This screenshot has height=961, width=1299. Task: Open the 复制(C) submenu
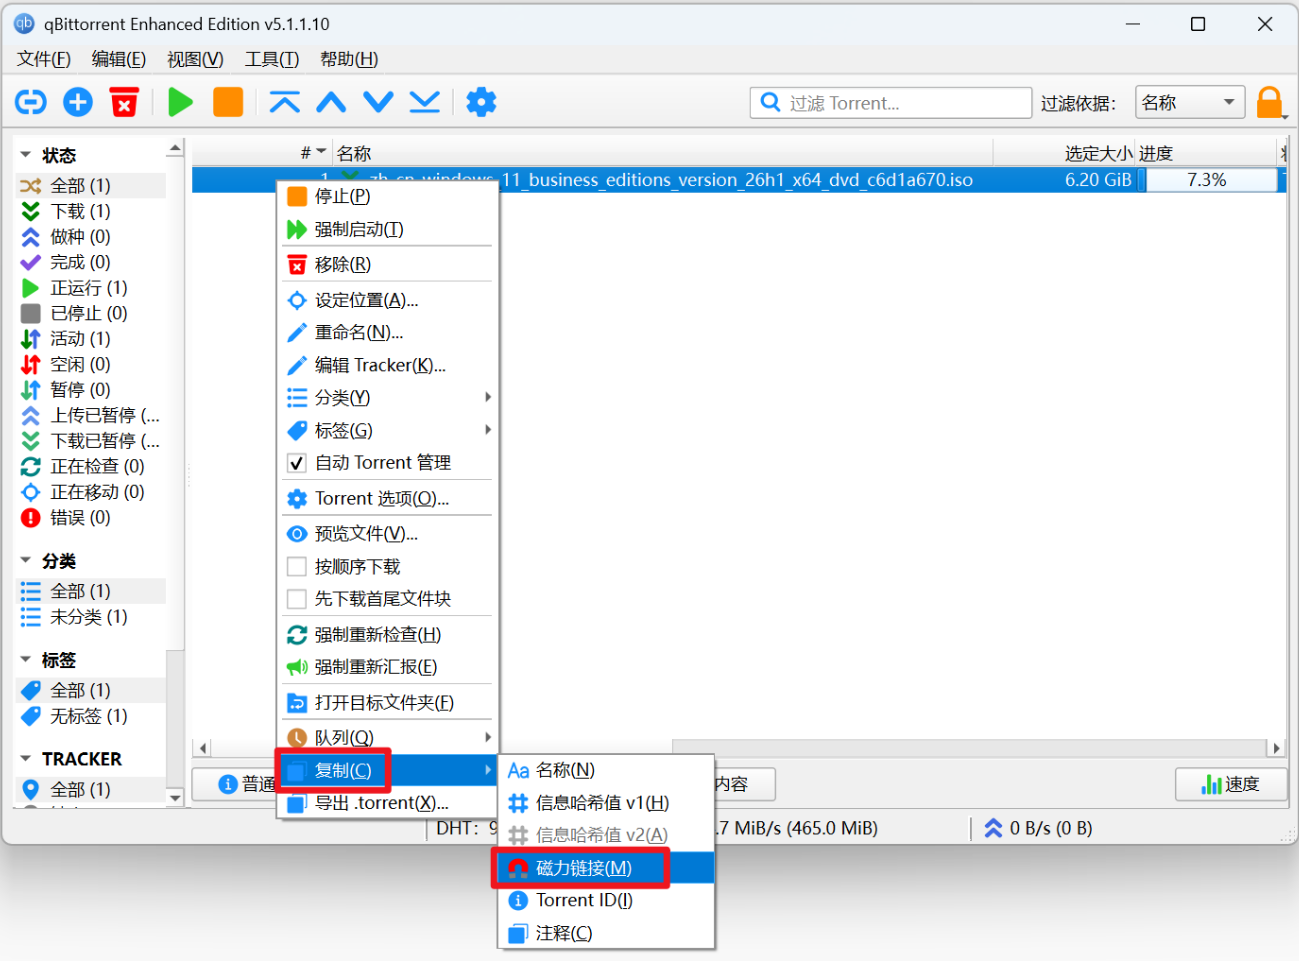(388, 770)
